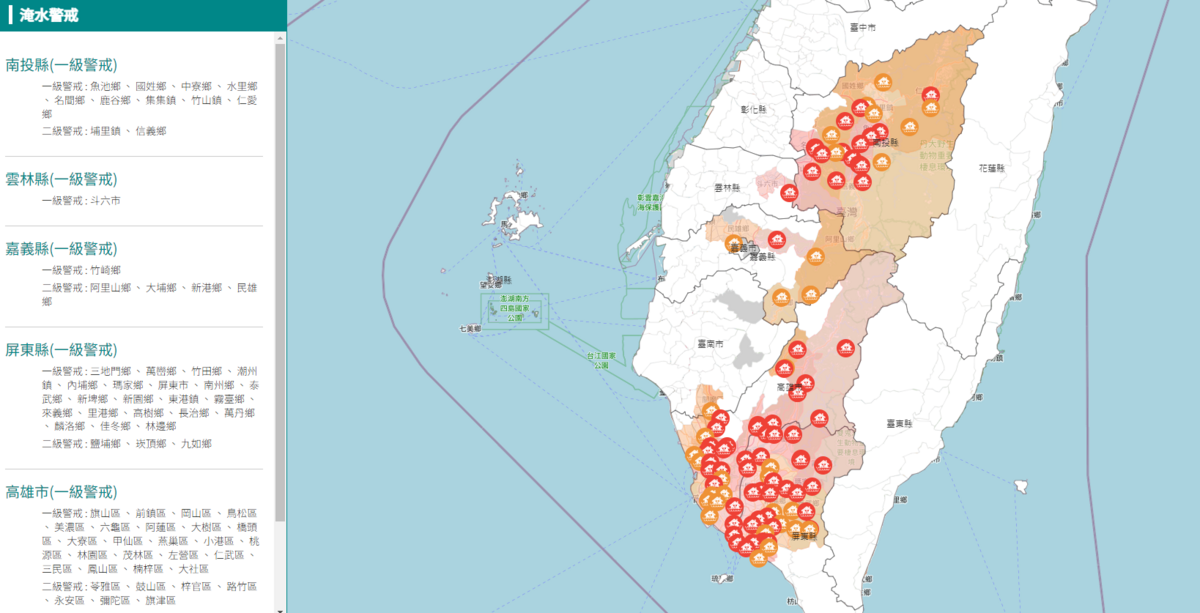Click the 雲林縣 label on the map
The width and height of the screenshot is (1200, 613).
point(728,188)
